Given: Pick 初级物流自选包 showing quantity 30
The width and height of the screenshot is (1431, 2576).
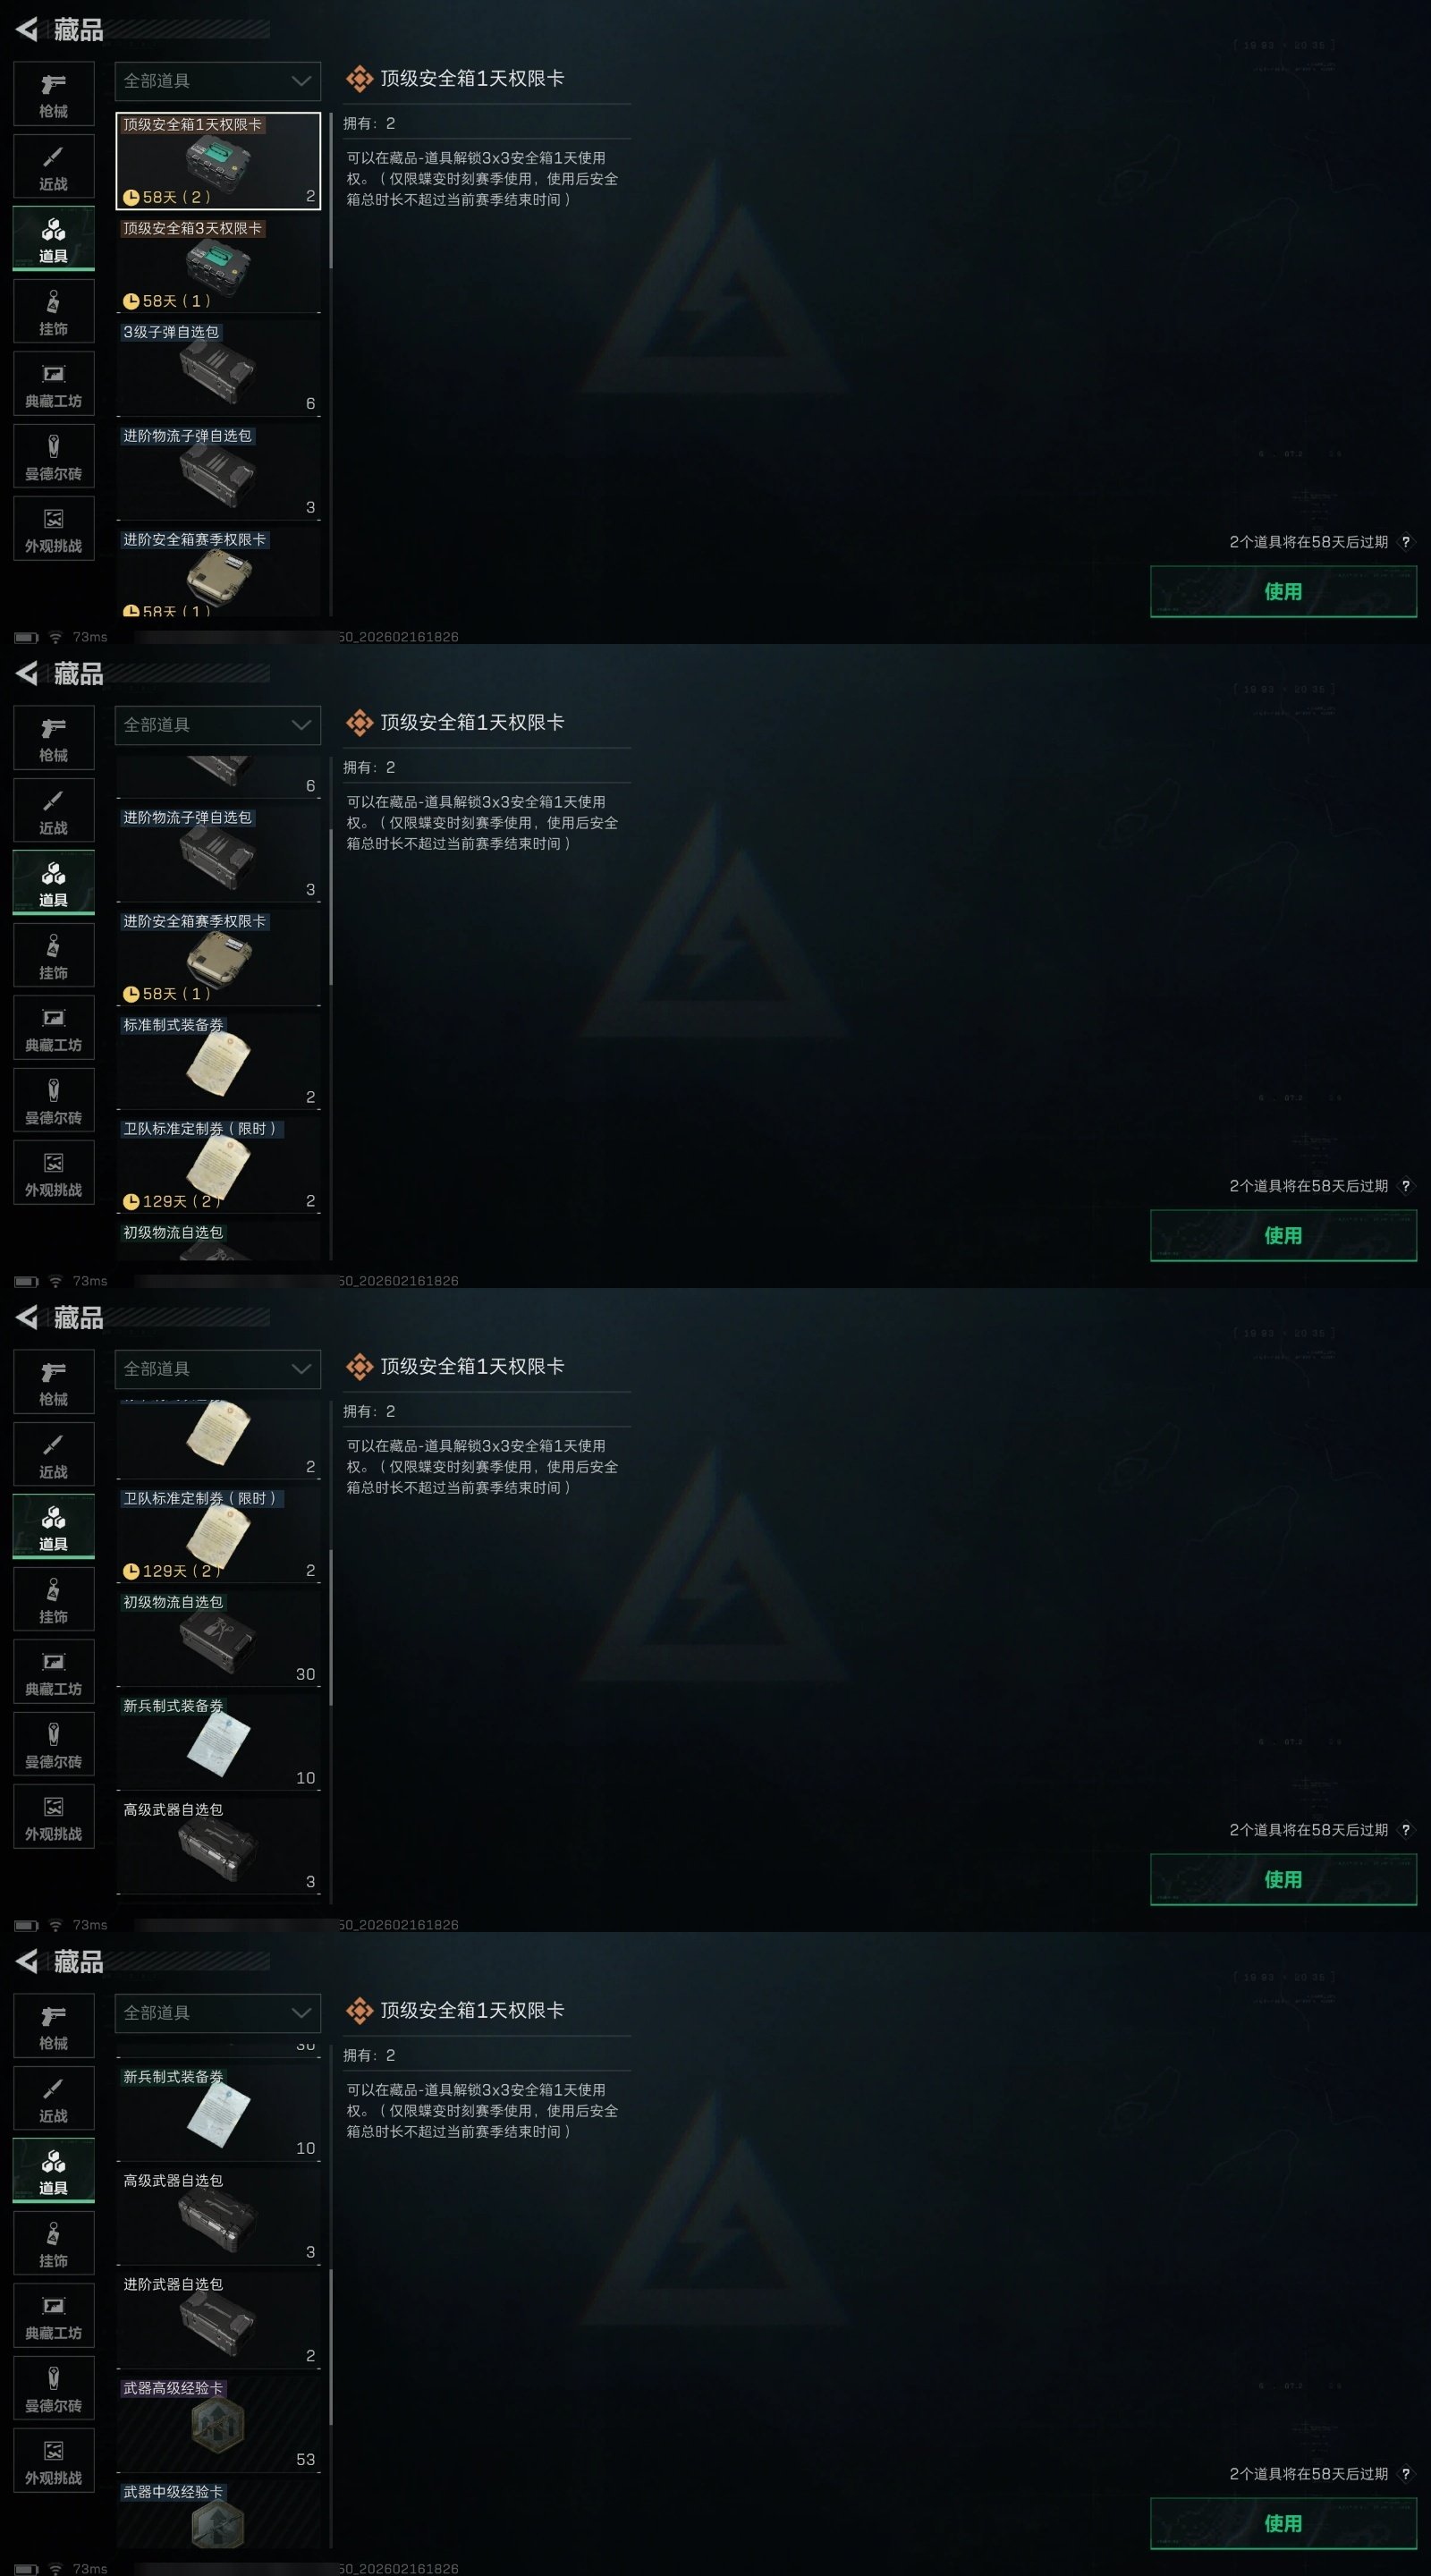Looking at the screenshot, I should tap(218, 1638).
